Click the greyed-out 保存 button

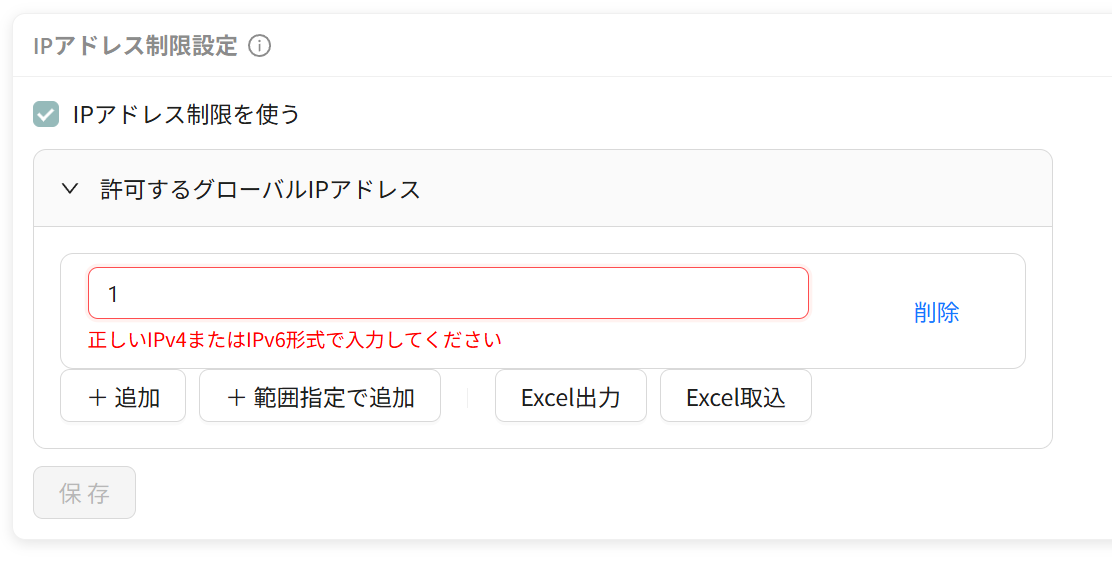tap(84, 493)
